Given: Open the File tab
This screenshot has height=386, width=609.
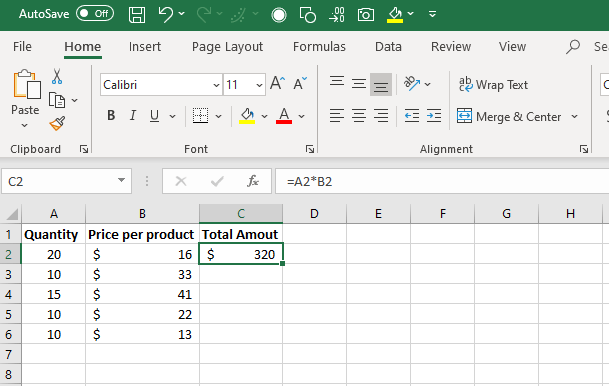Looking at the screenshot, I should click(x=22, y=47).
